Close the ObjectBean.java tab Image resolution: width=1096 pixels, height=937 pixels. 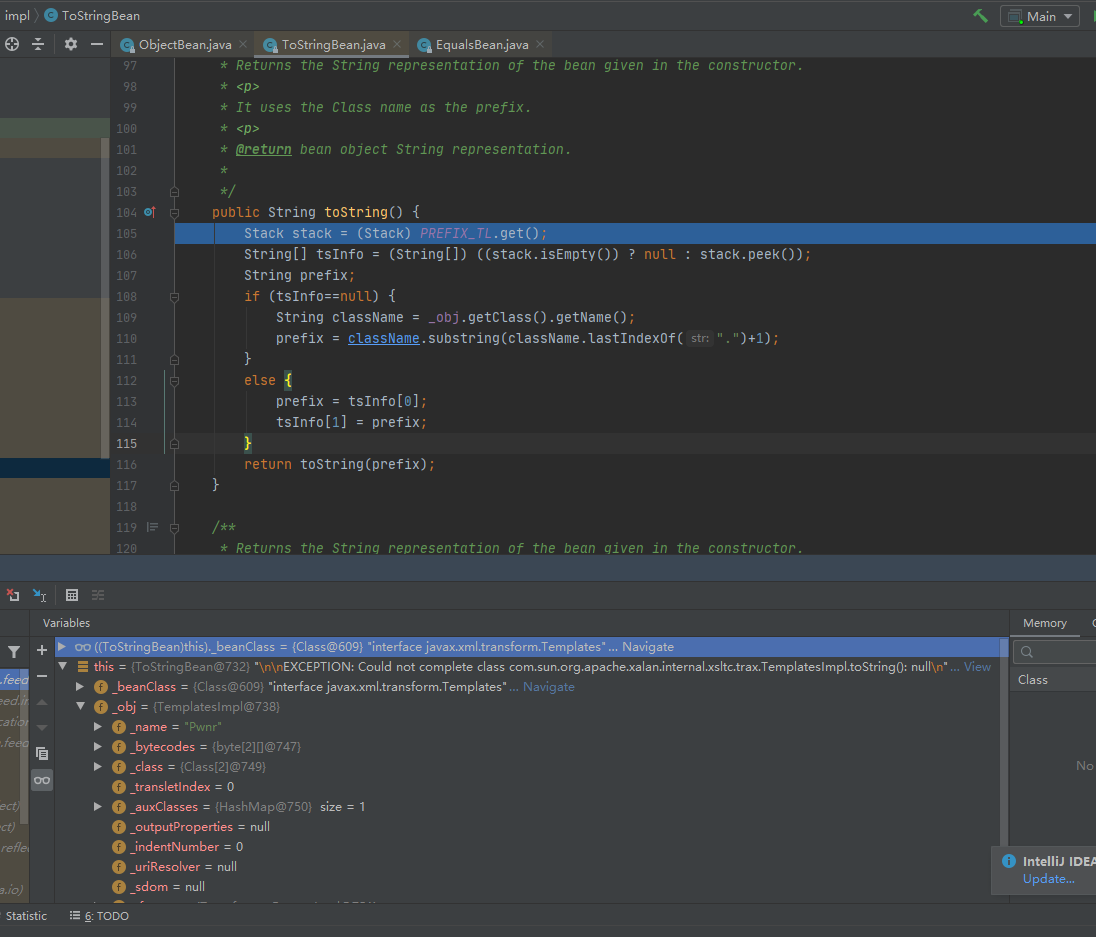pyautogui.click(x=243, y=44)
